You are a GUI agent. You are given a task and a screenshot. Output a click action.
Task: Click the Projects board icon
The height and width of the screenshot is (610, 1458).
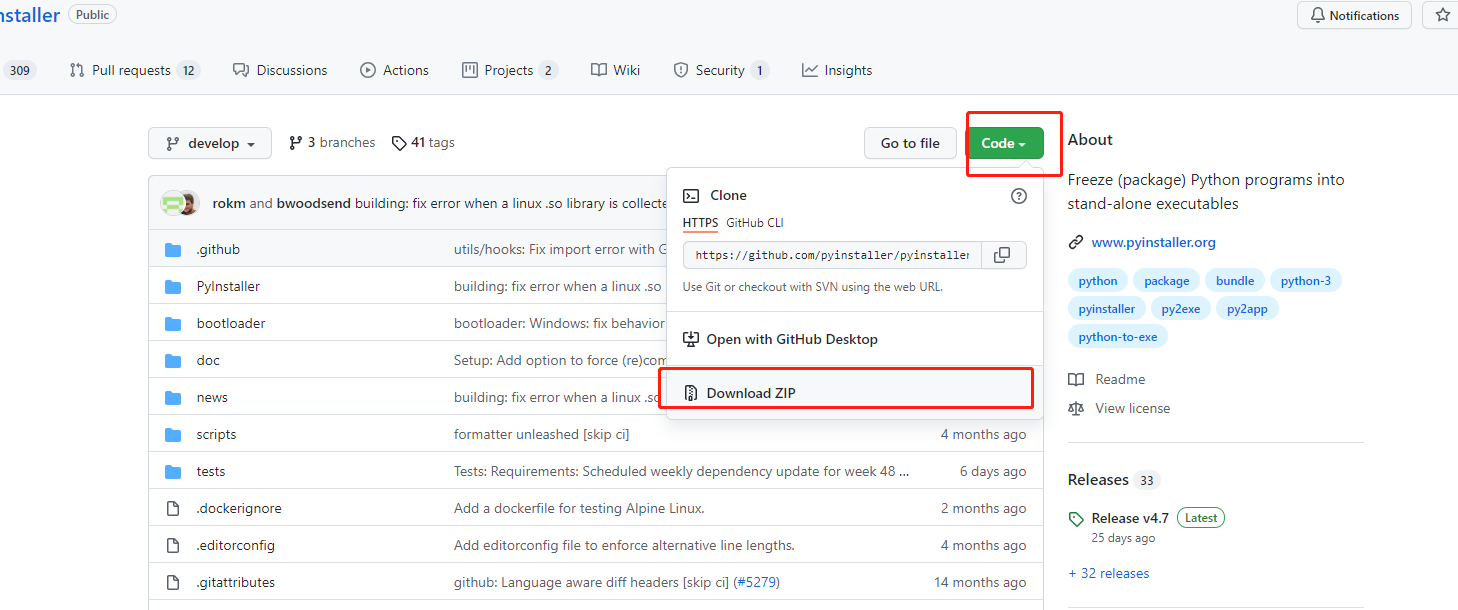tap(470, 70)
